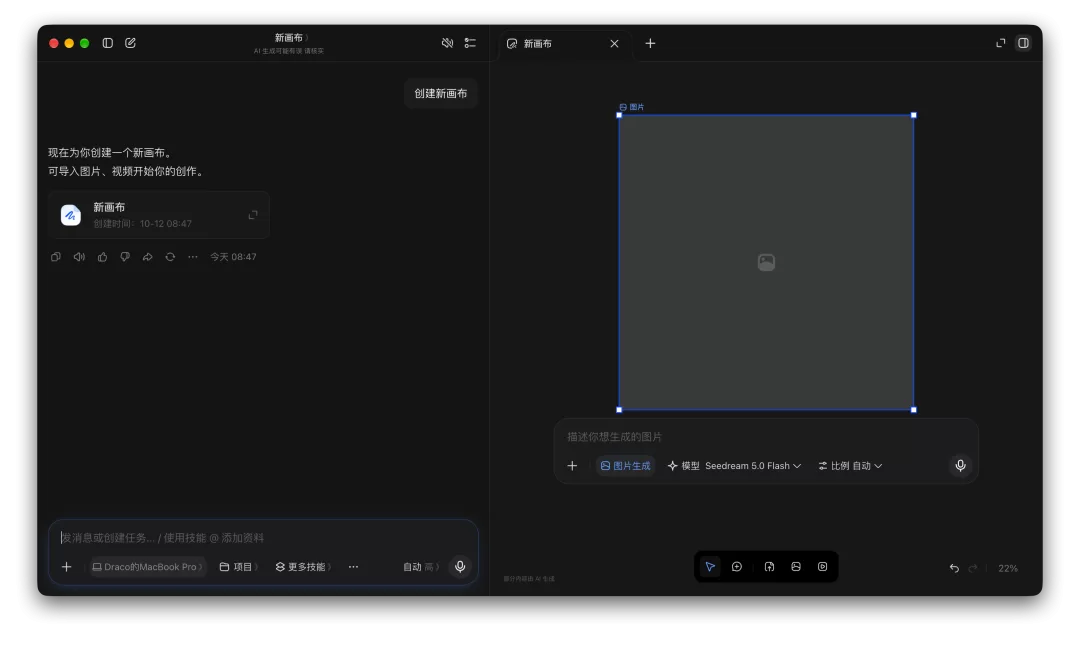Click the muted speaker icon in chat header
This screenshot has height=646, width=1080.
[447, 43]
